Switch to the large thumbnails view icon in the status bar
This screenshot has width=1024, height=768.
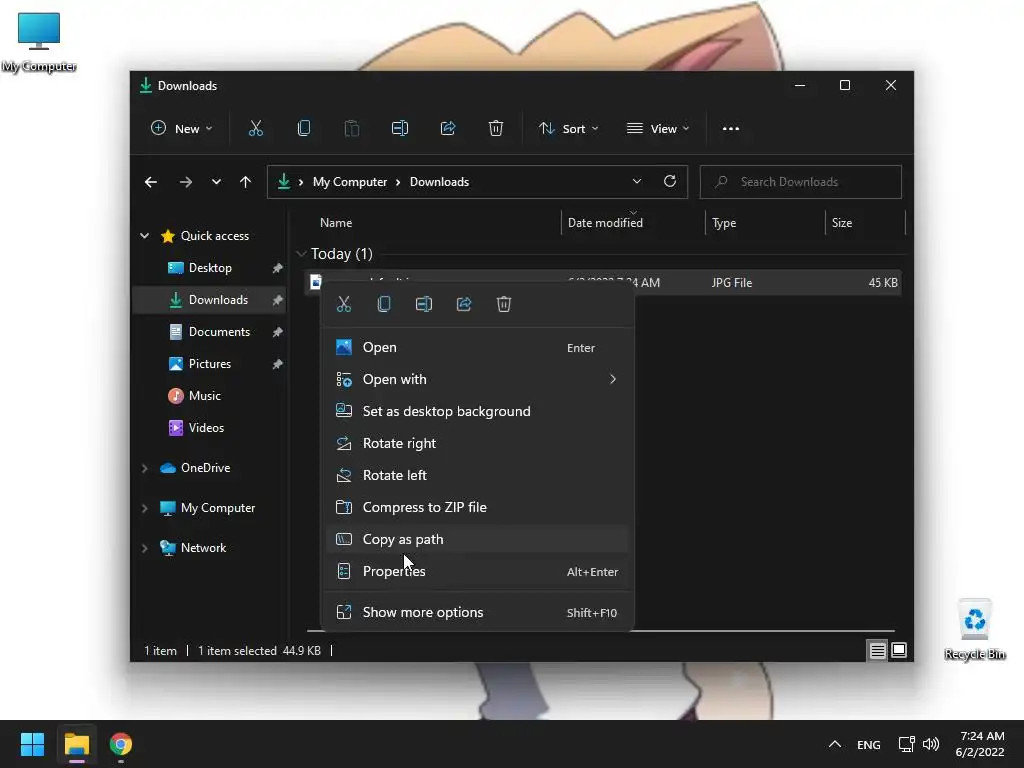coord(899,650)
